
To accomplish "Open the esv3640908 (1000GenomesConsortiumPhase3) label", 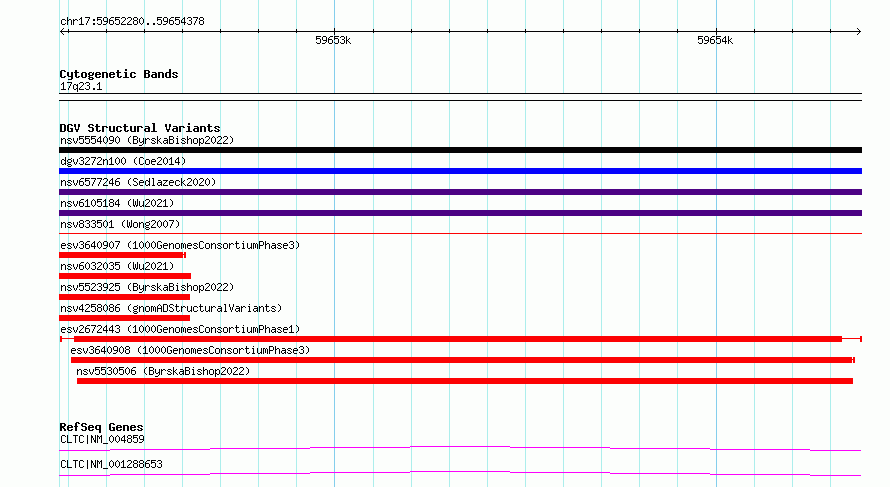I will point(190,350).
